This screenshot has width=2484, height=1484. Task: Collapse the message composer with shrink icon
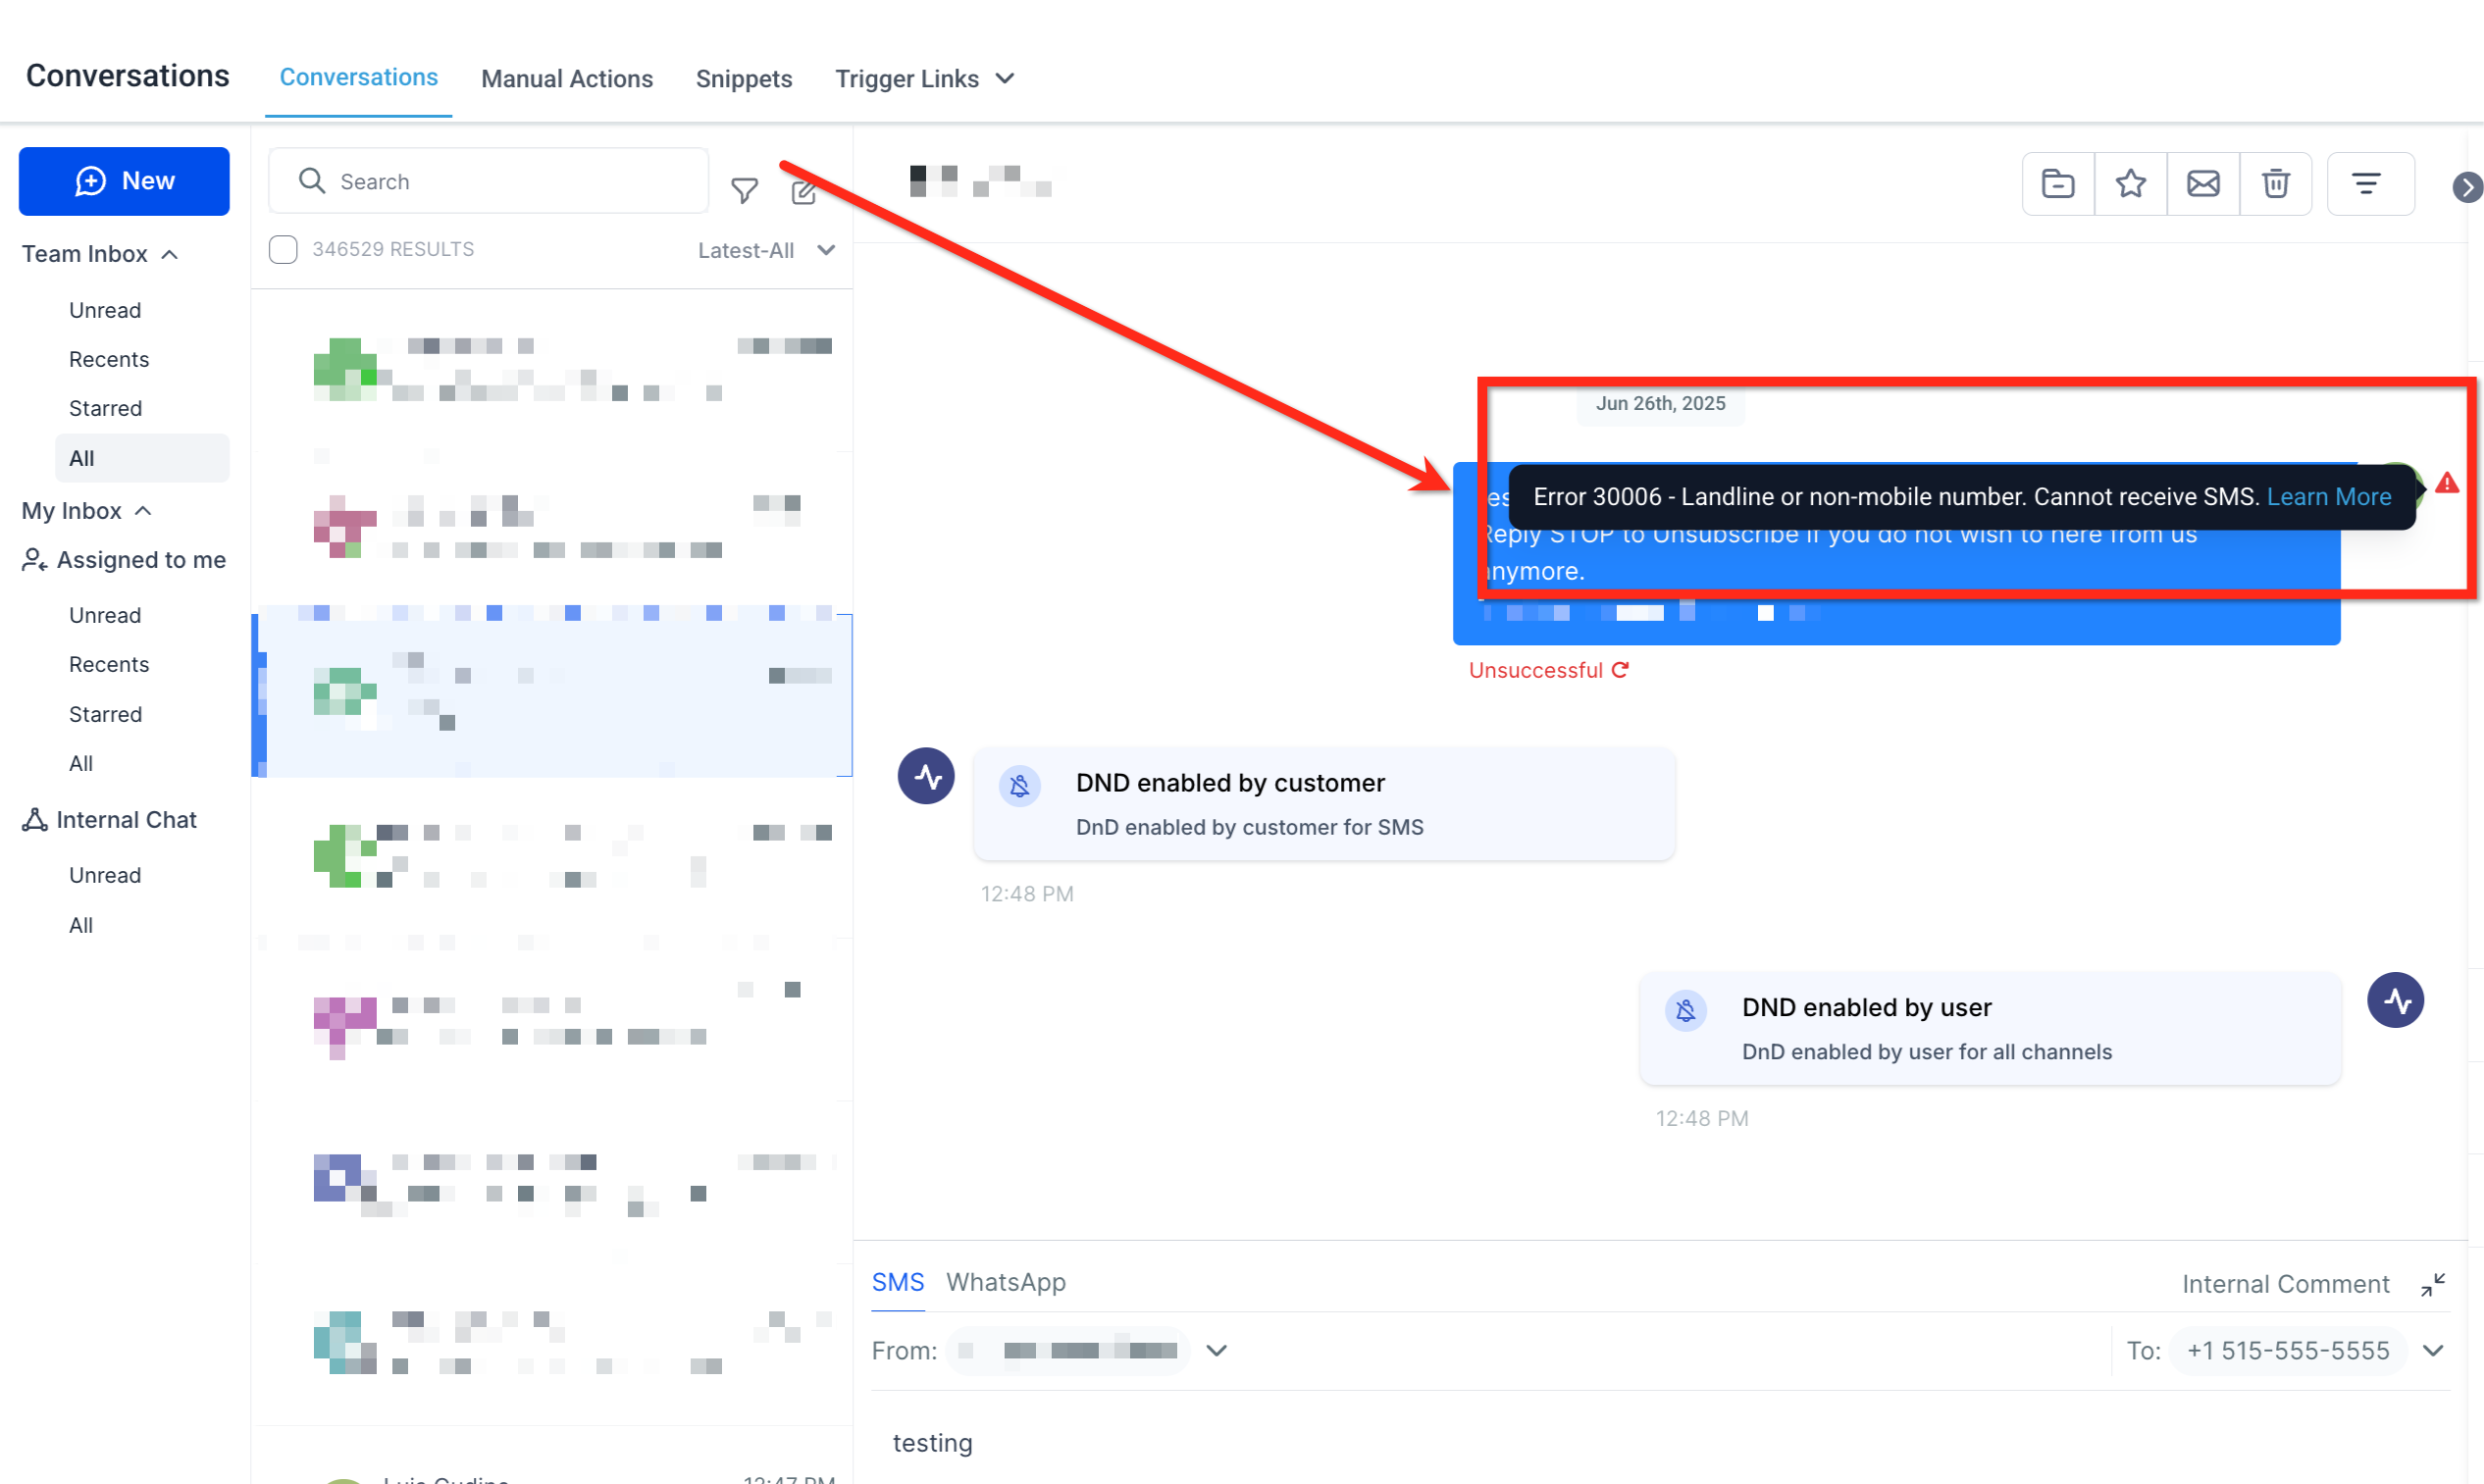[x=2433, y=1284]
